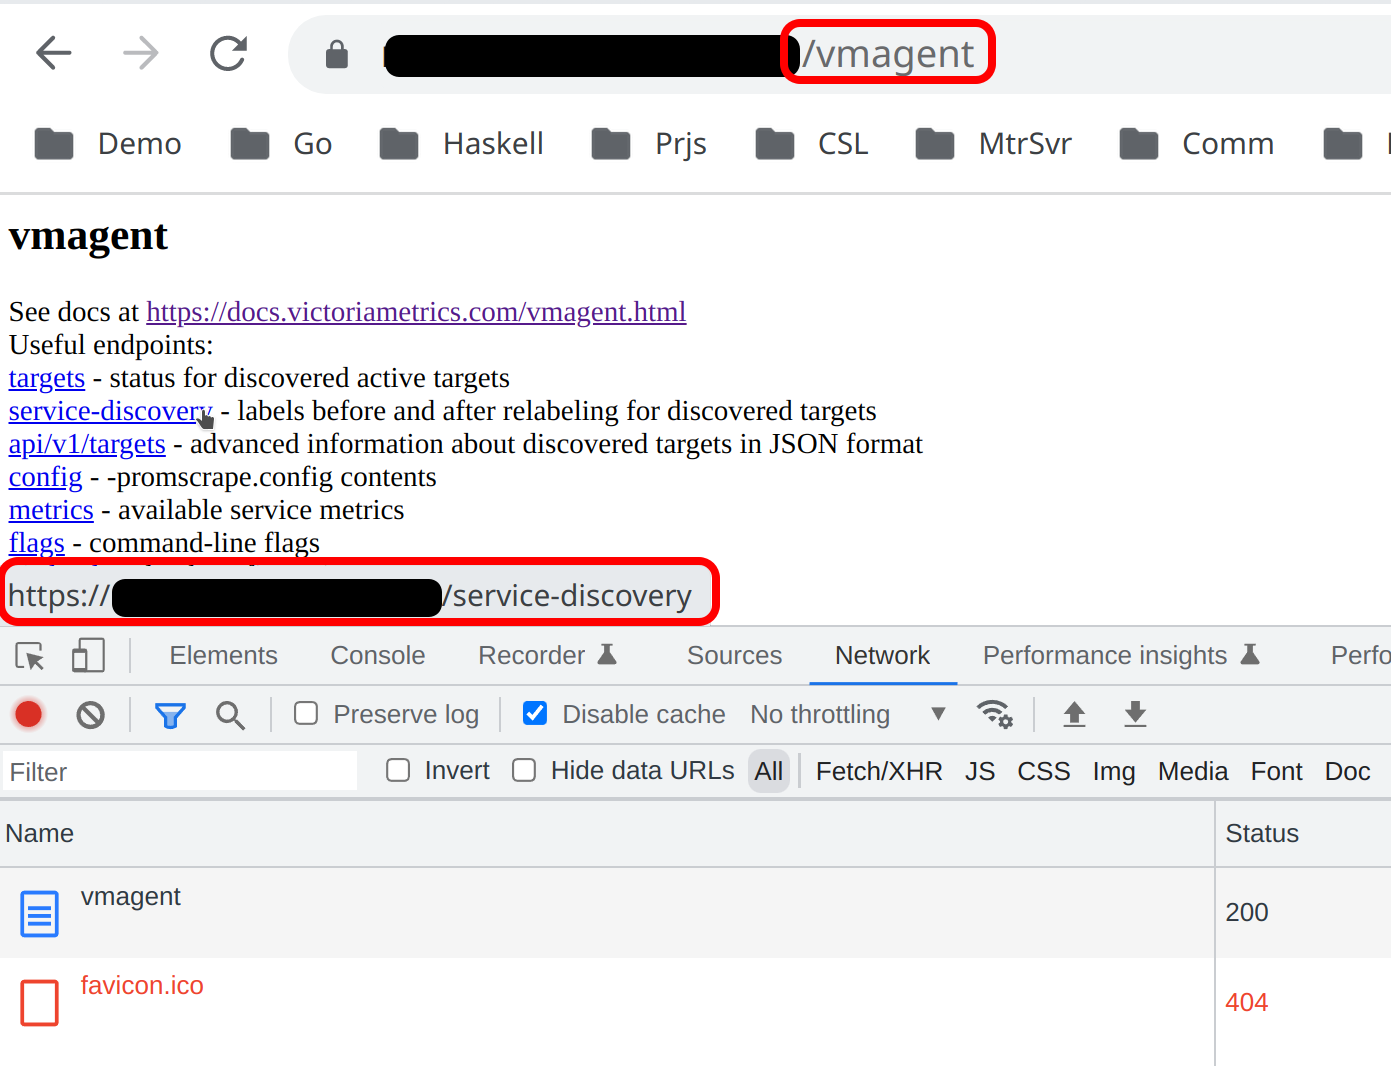Search within network requests

(x=231, y=714)
